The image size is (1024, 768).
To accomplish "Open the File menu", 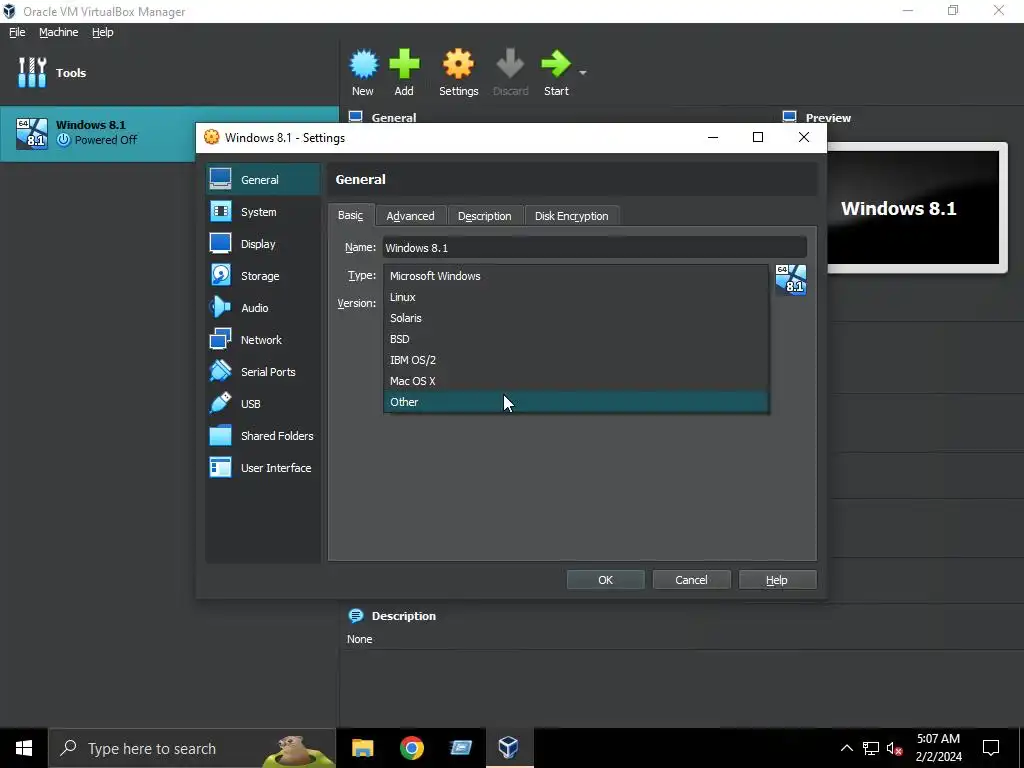I will click(x=17, y=32).
